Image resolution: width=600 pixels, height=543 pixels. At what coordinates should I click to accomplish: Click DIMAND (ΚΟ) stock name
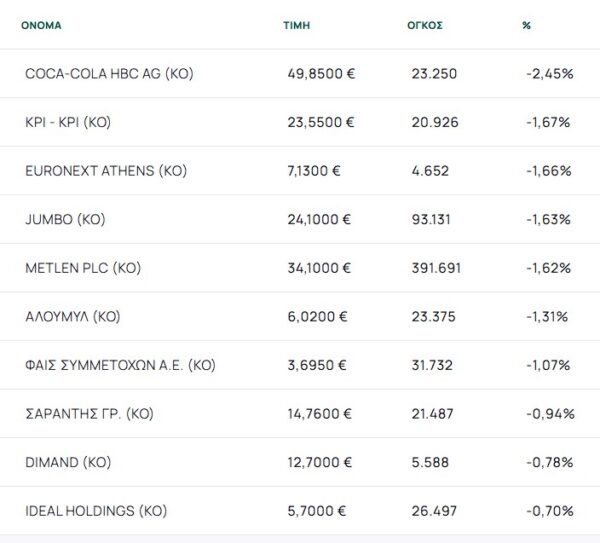pyautogui.click(x=67, y=462)
